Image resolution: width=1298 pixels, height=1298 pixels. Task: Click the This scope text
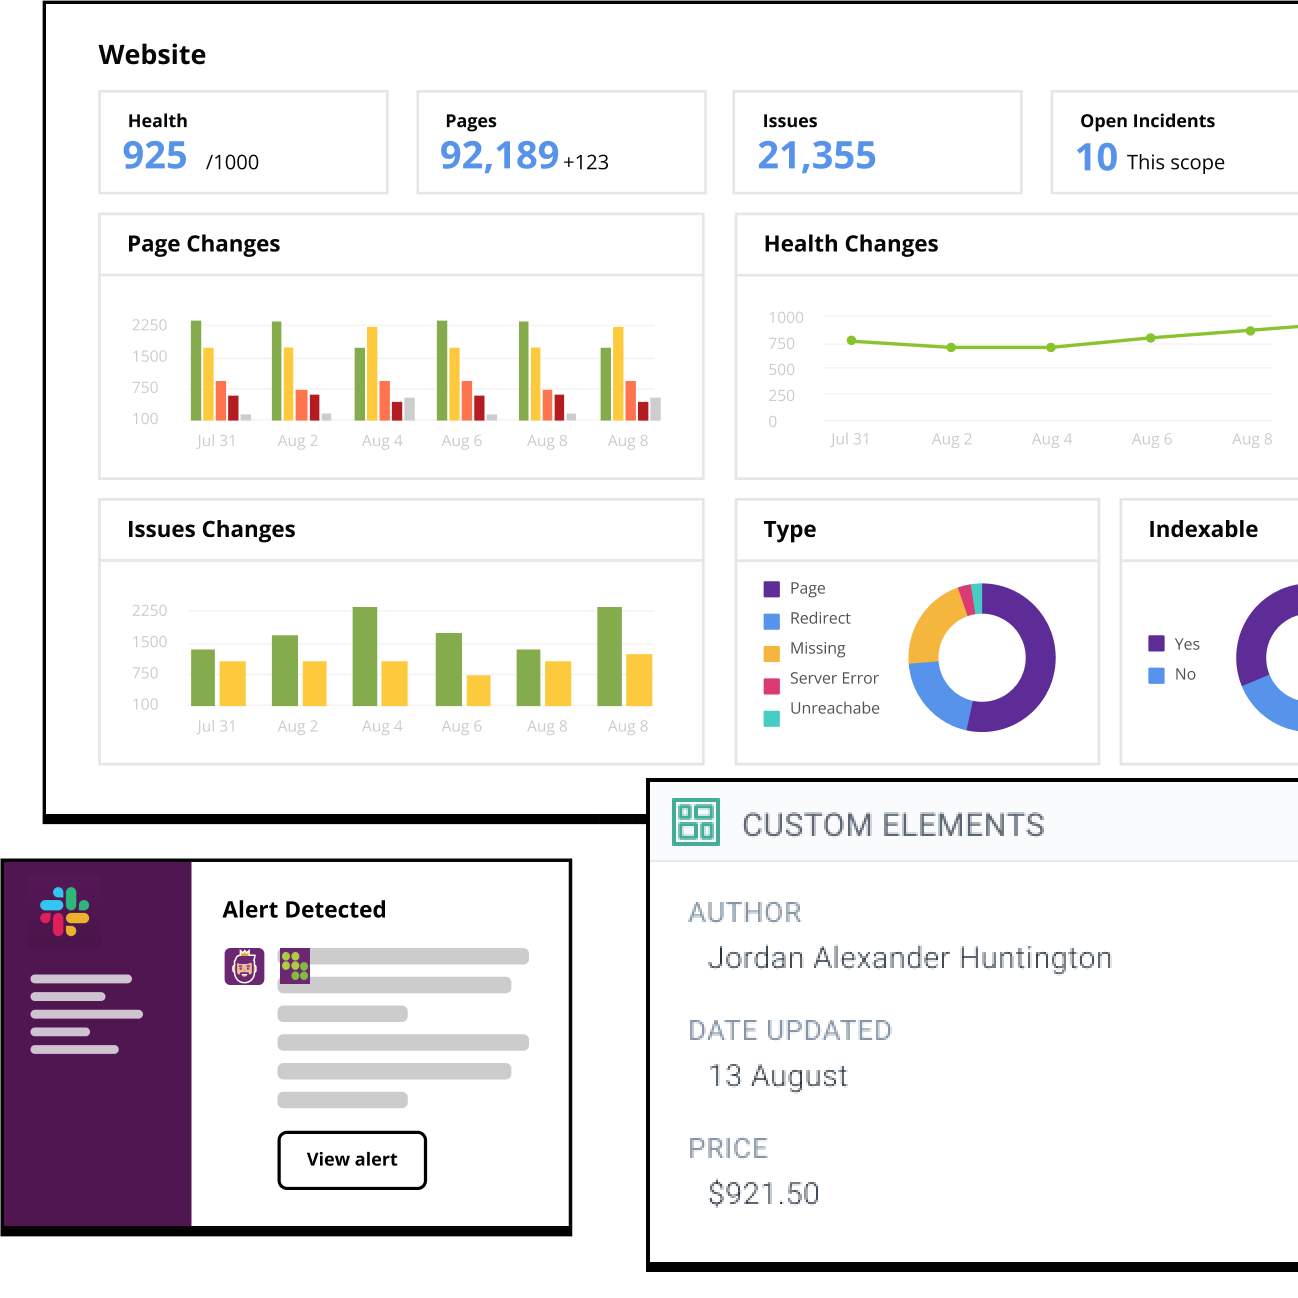coord(1175,162)
